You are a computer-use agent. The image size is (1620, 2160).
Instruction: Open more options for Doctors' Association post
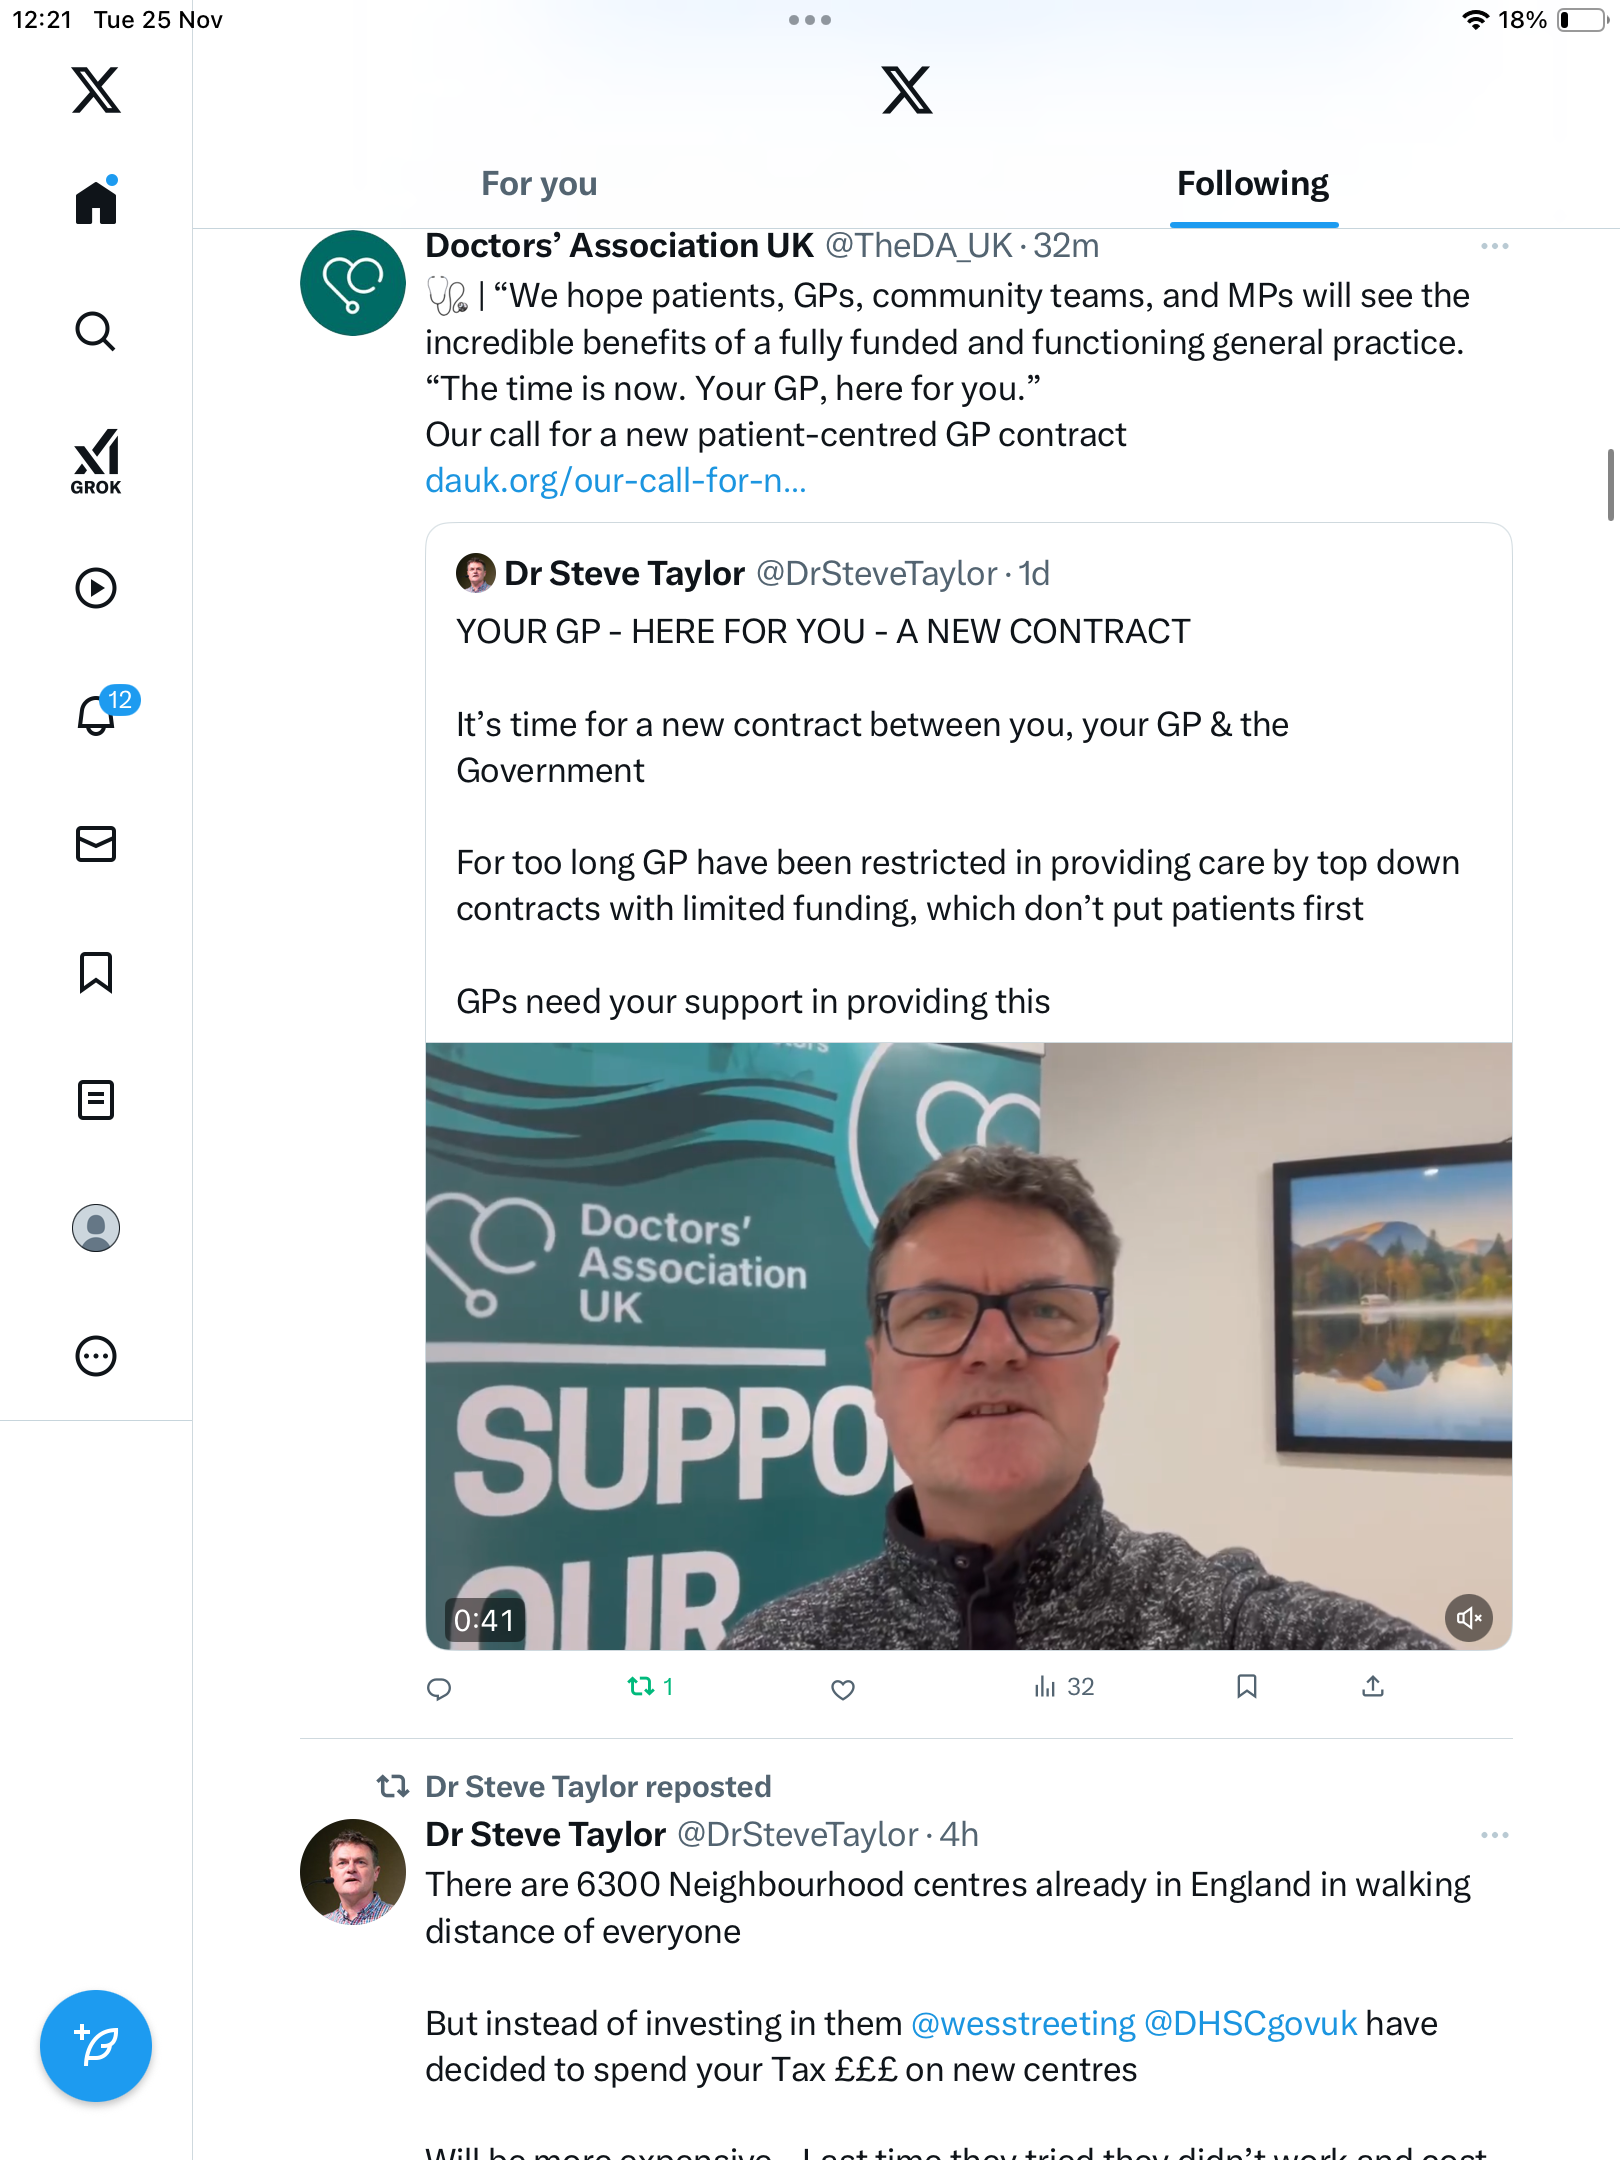pyautogui.click(x=1494, y=246)
